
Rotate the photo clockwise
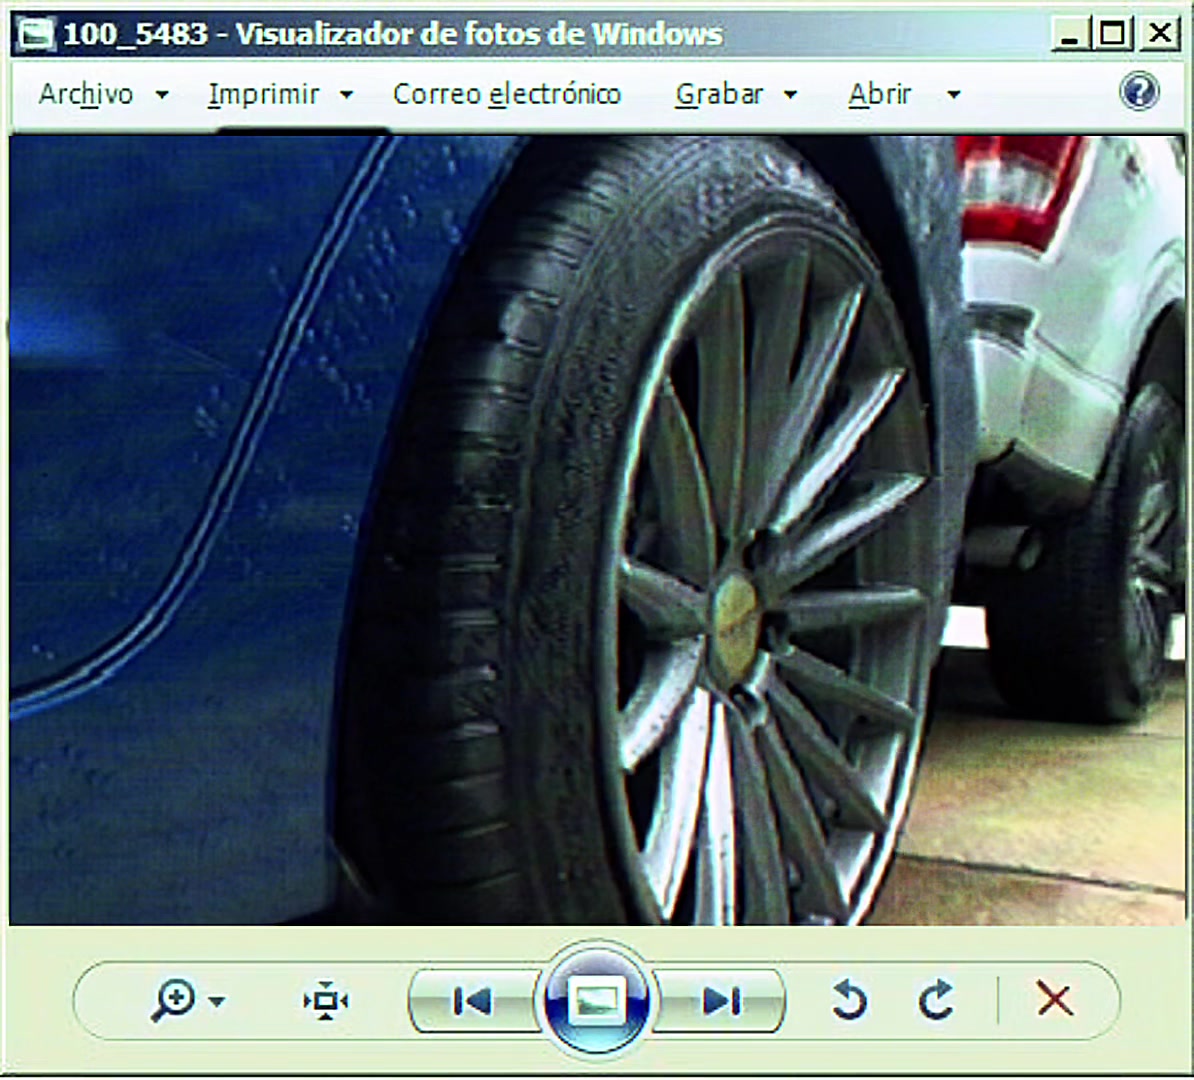937,999
